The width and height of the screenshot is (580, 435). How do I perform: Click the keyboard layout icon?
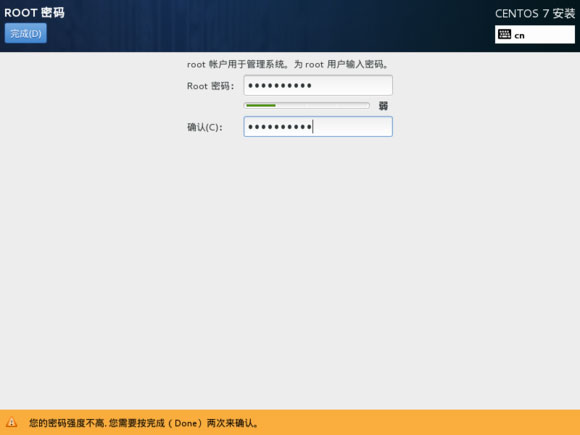coord(504,34)
